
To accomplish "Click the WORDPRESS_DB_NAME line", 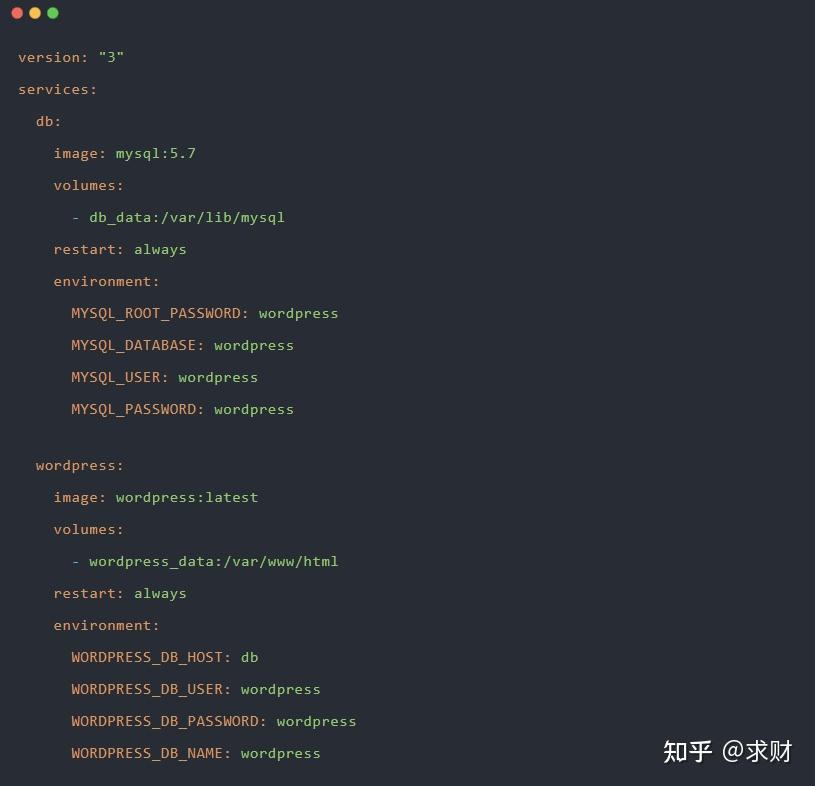I will click(x=196, y=754).
